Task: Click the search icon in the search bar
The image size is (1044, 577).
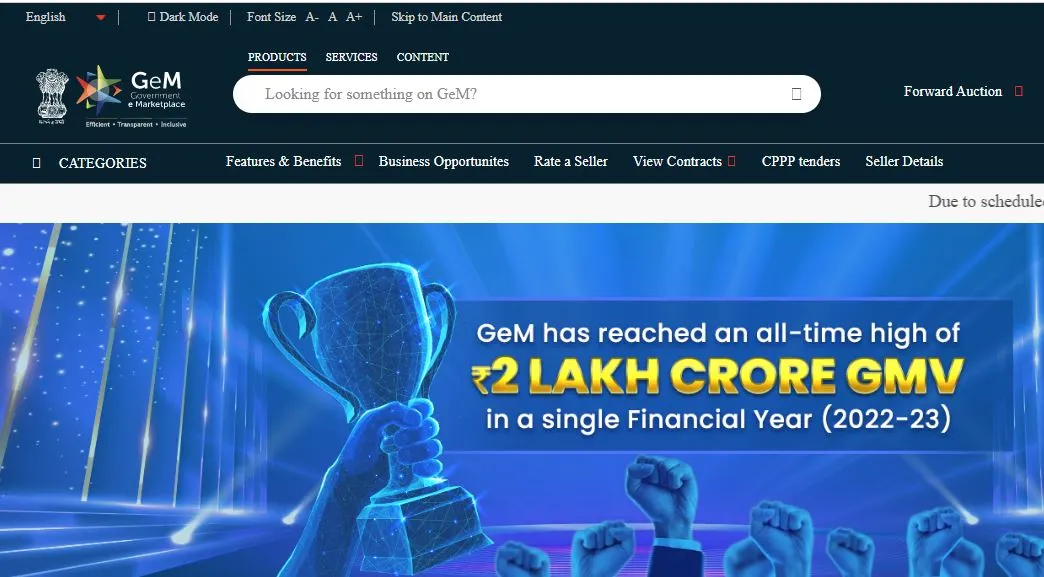Action: [796, 94]
